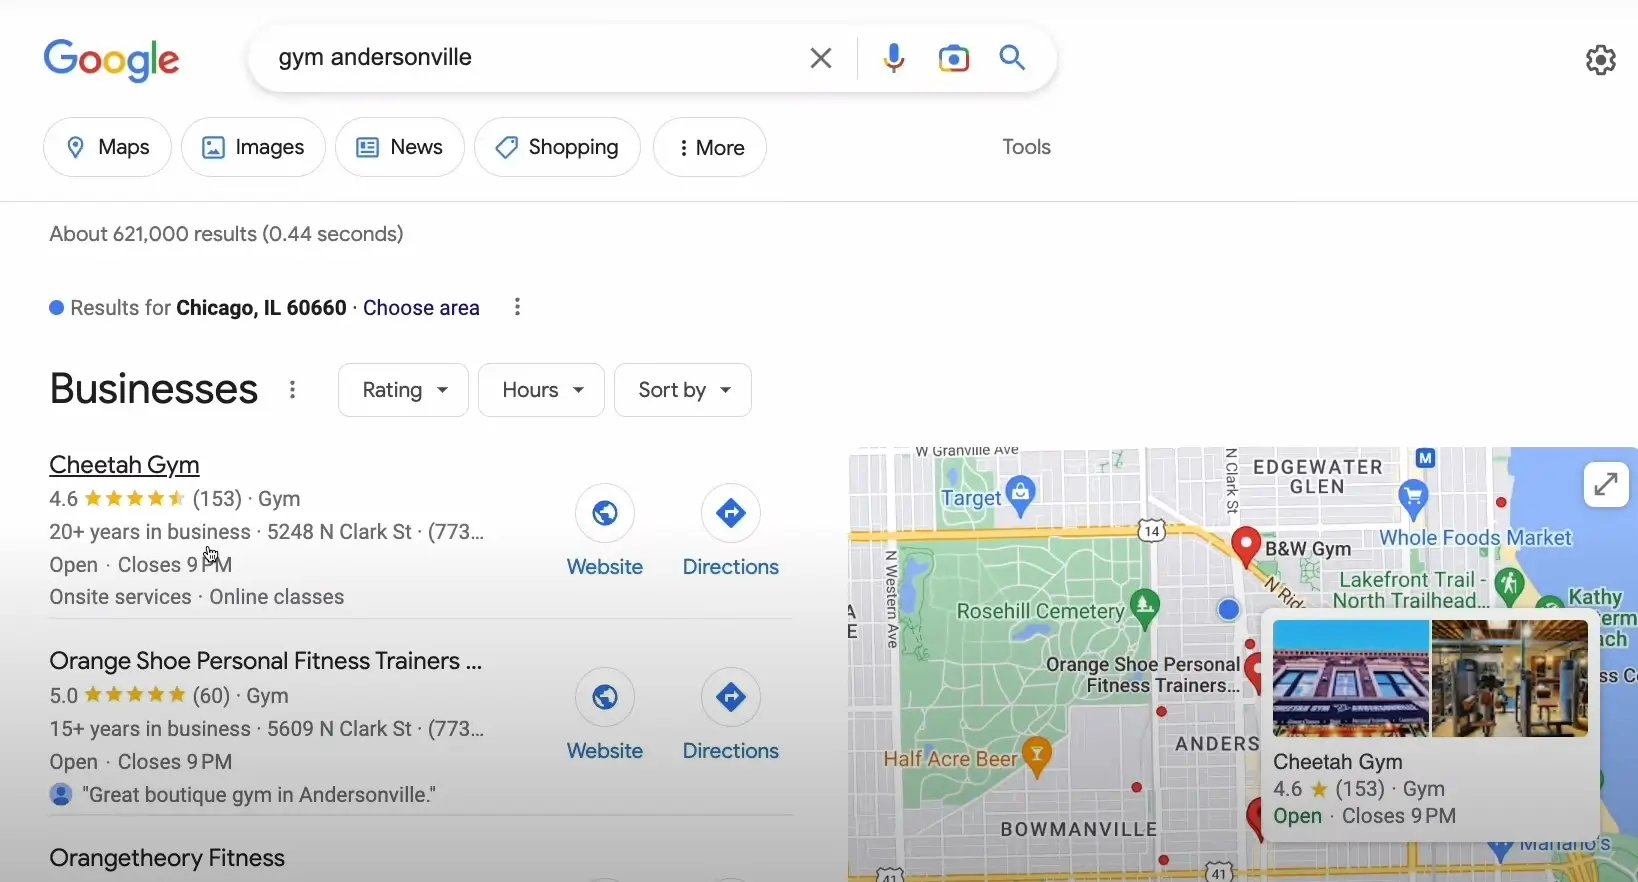This screenshot has width=1638, height=882.
Task: Switch to the Shopping tab
Action: (x=557, y=147)
